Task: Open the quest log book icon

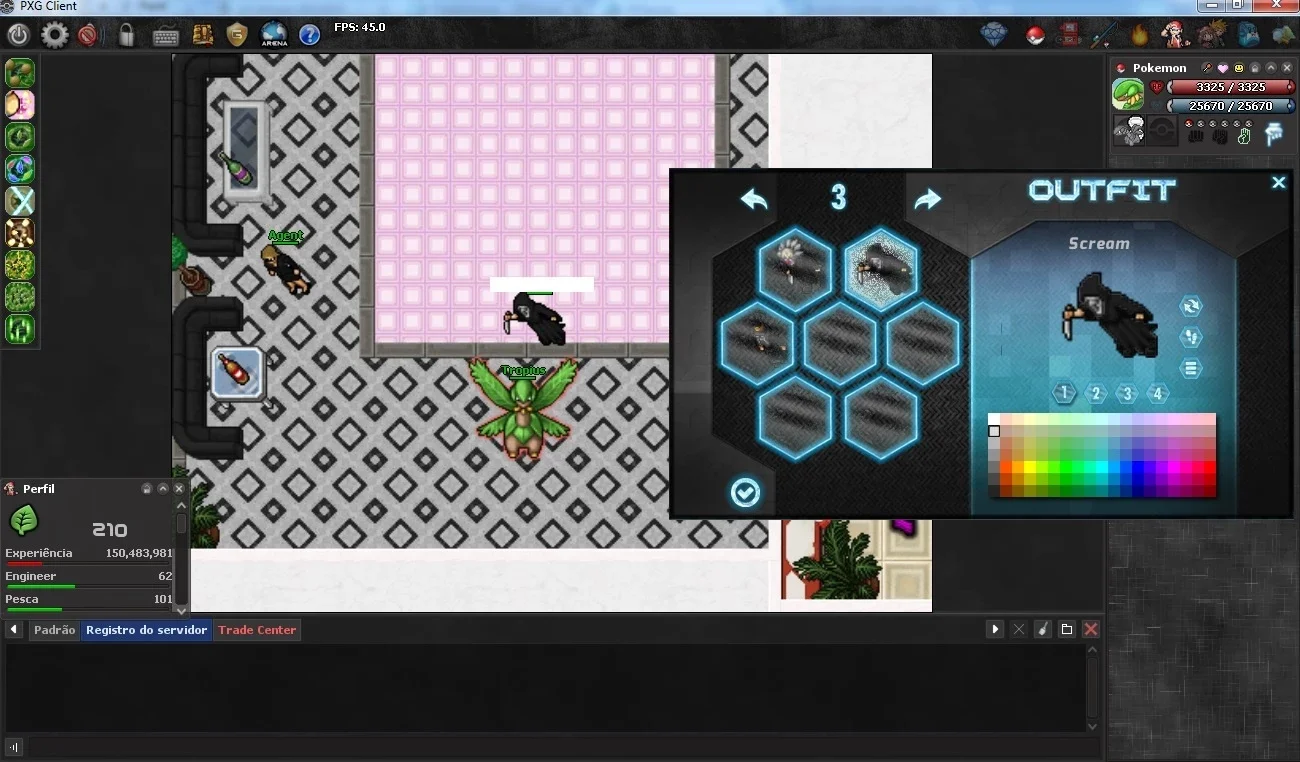Action: pos(203,35)
